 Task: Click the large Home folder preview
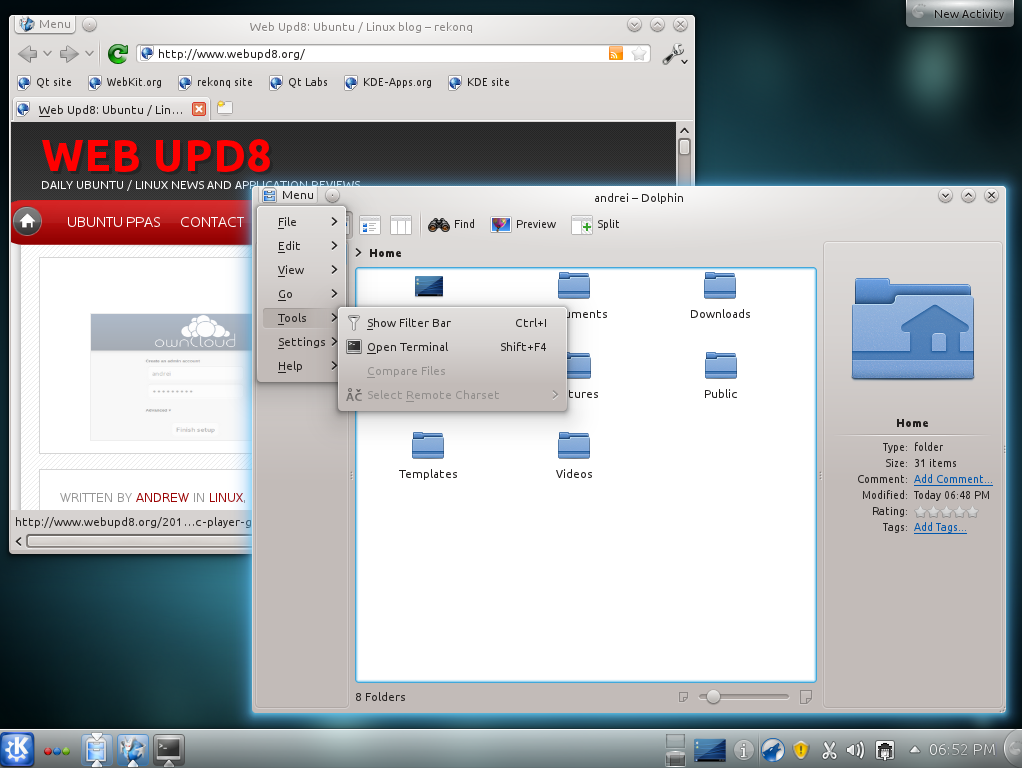912,329
